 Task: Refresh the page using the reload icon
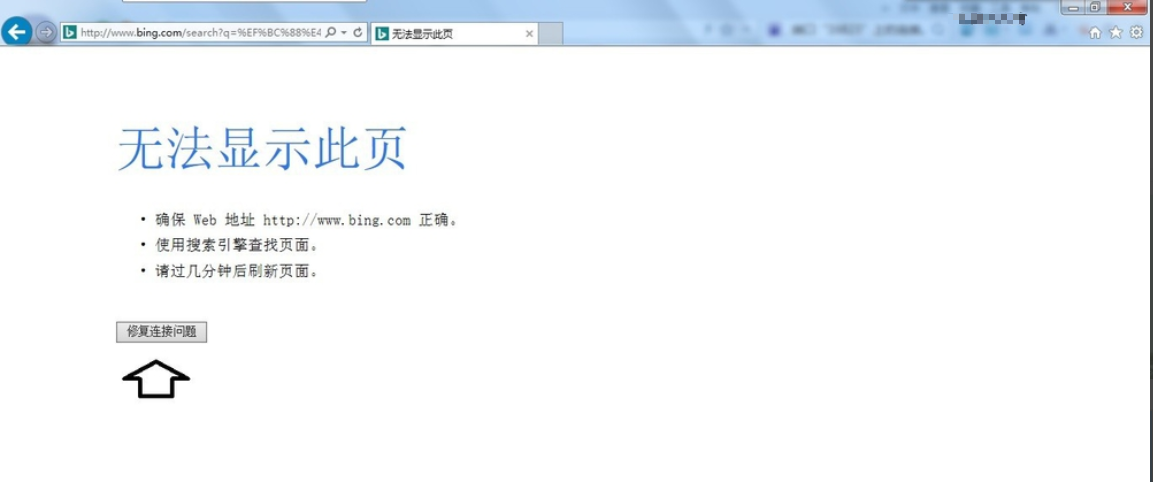(358, 32)
